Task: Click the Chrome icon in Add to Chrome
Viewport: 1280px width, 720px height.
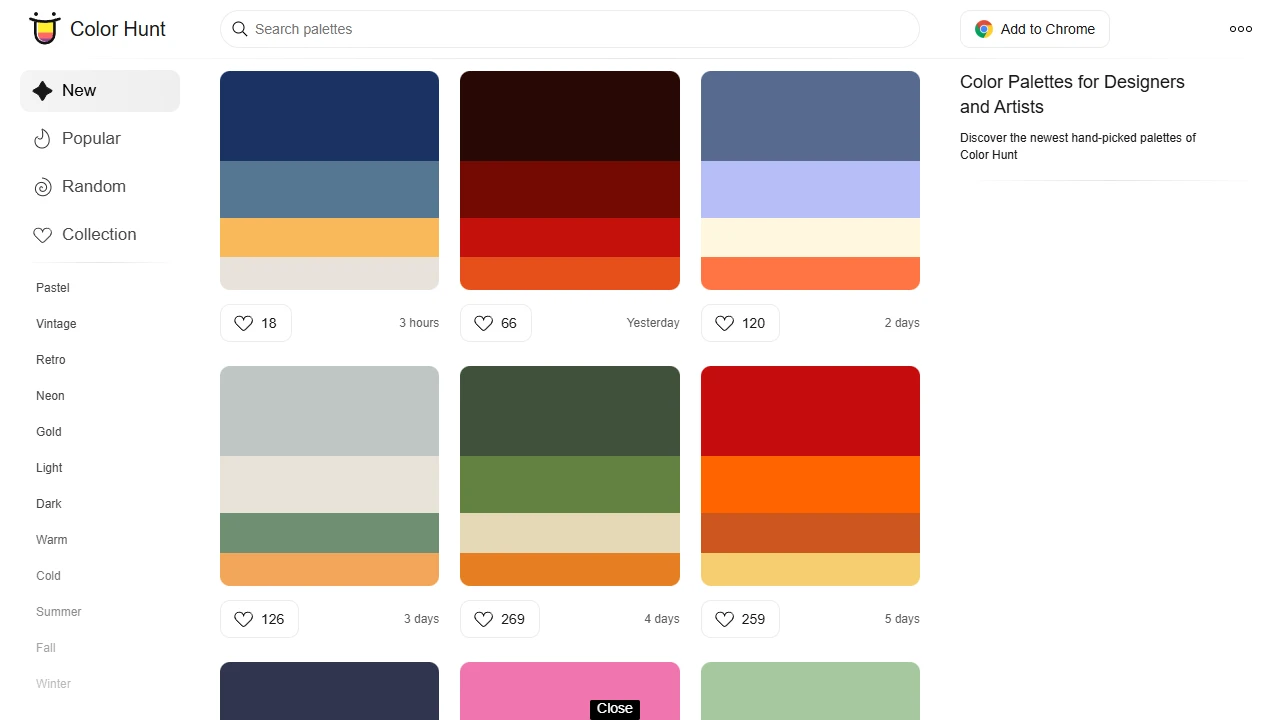Action: [983, 29]
